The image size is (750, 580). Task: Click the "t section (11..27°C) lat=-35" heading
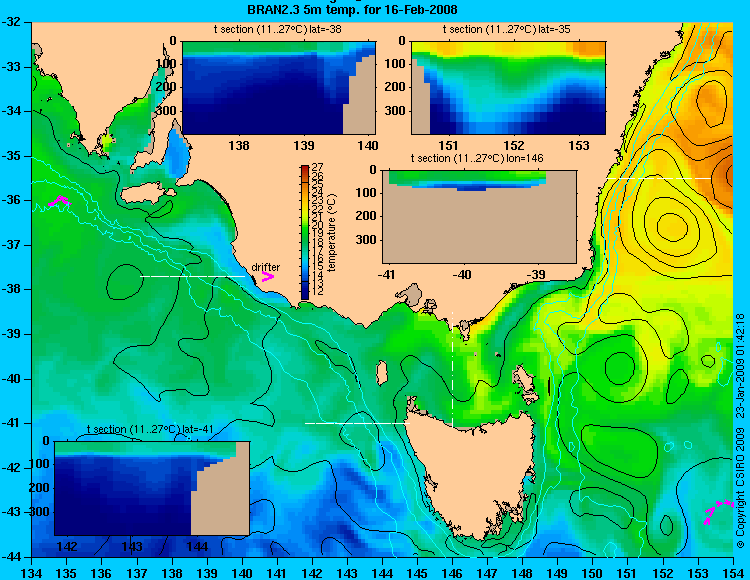click(x=507, y=29)
